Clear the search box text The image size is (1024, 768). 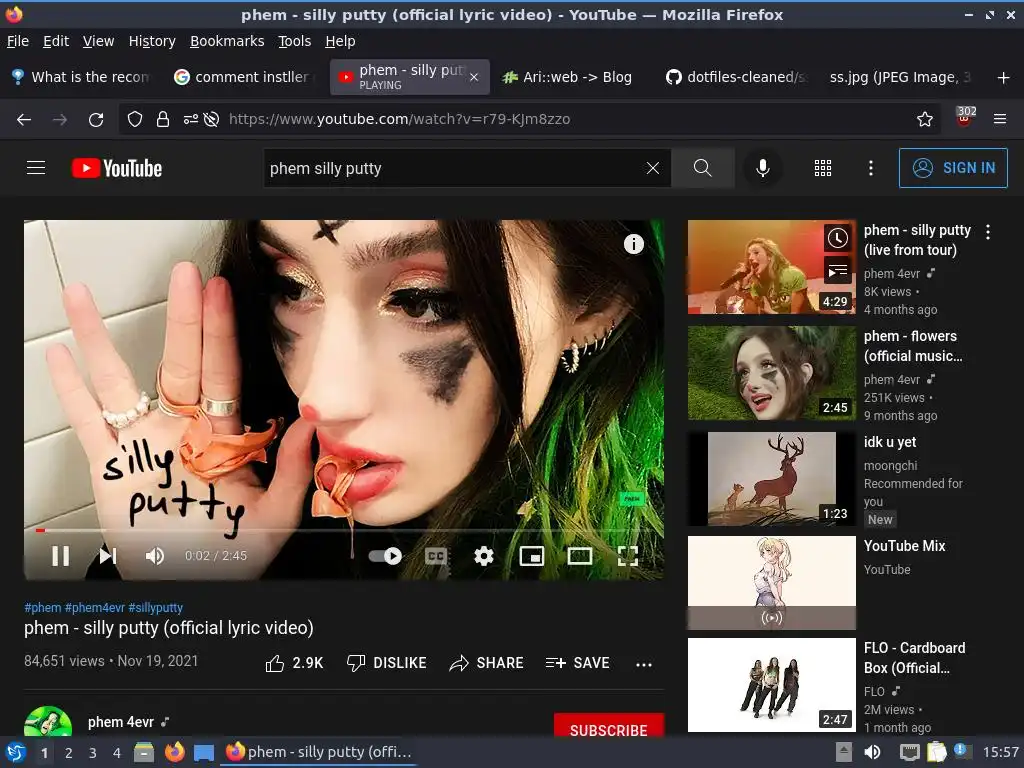pos(652,168)
